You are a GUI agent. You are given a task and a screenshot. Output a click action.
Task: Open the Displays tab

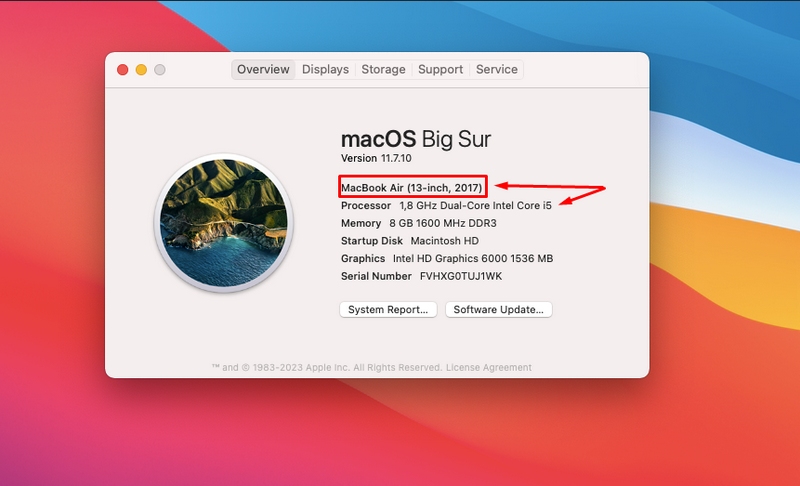(x=325, y=70)
